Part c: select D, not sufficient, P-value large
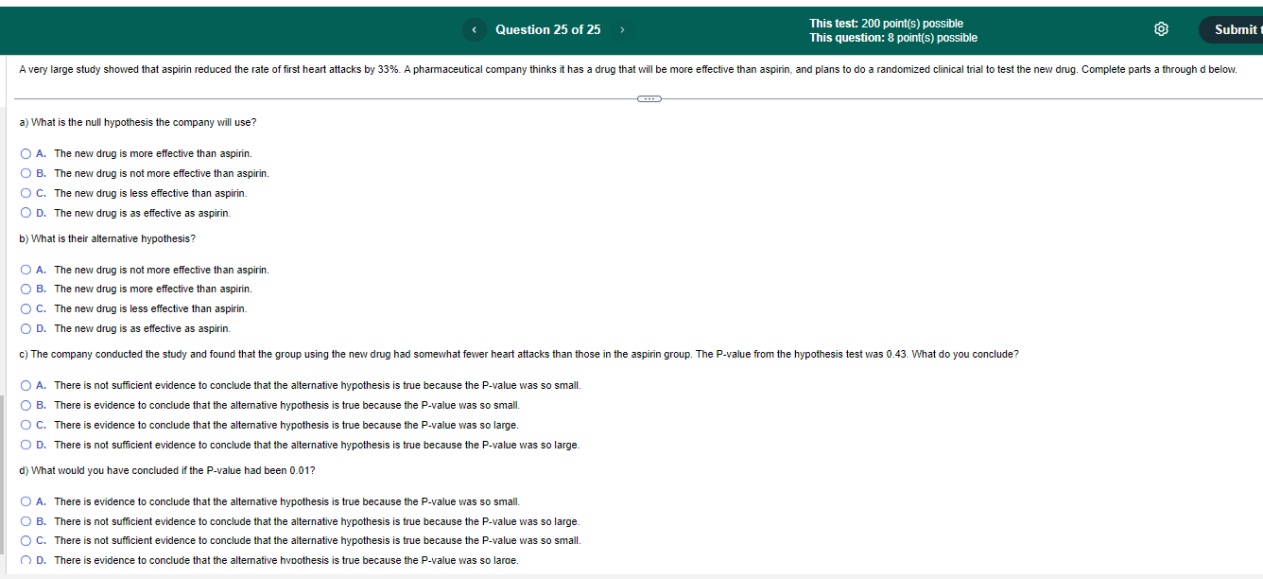This screenshot has height=579, width=1263. 26,445
